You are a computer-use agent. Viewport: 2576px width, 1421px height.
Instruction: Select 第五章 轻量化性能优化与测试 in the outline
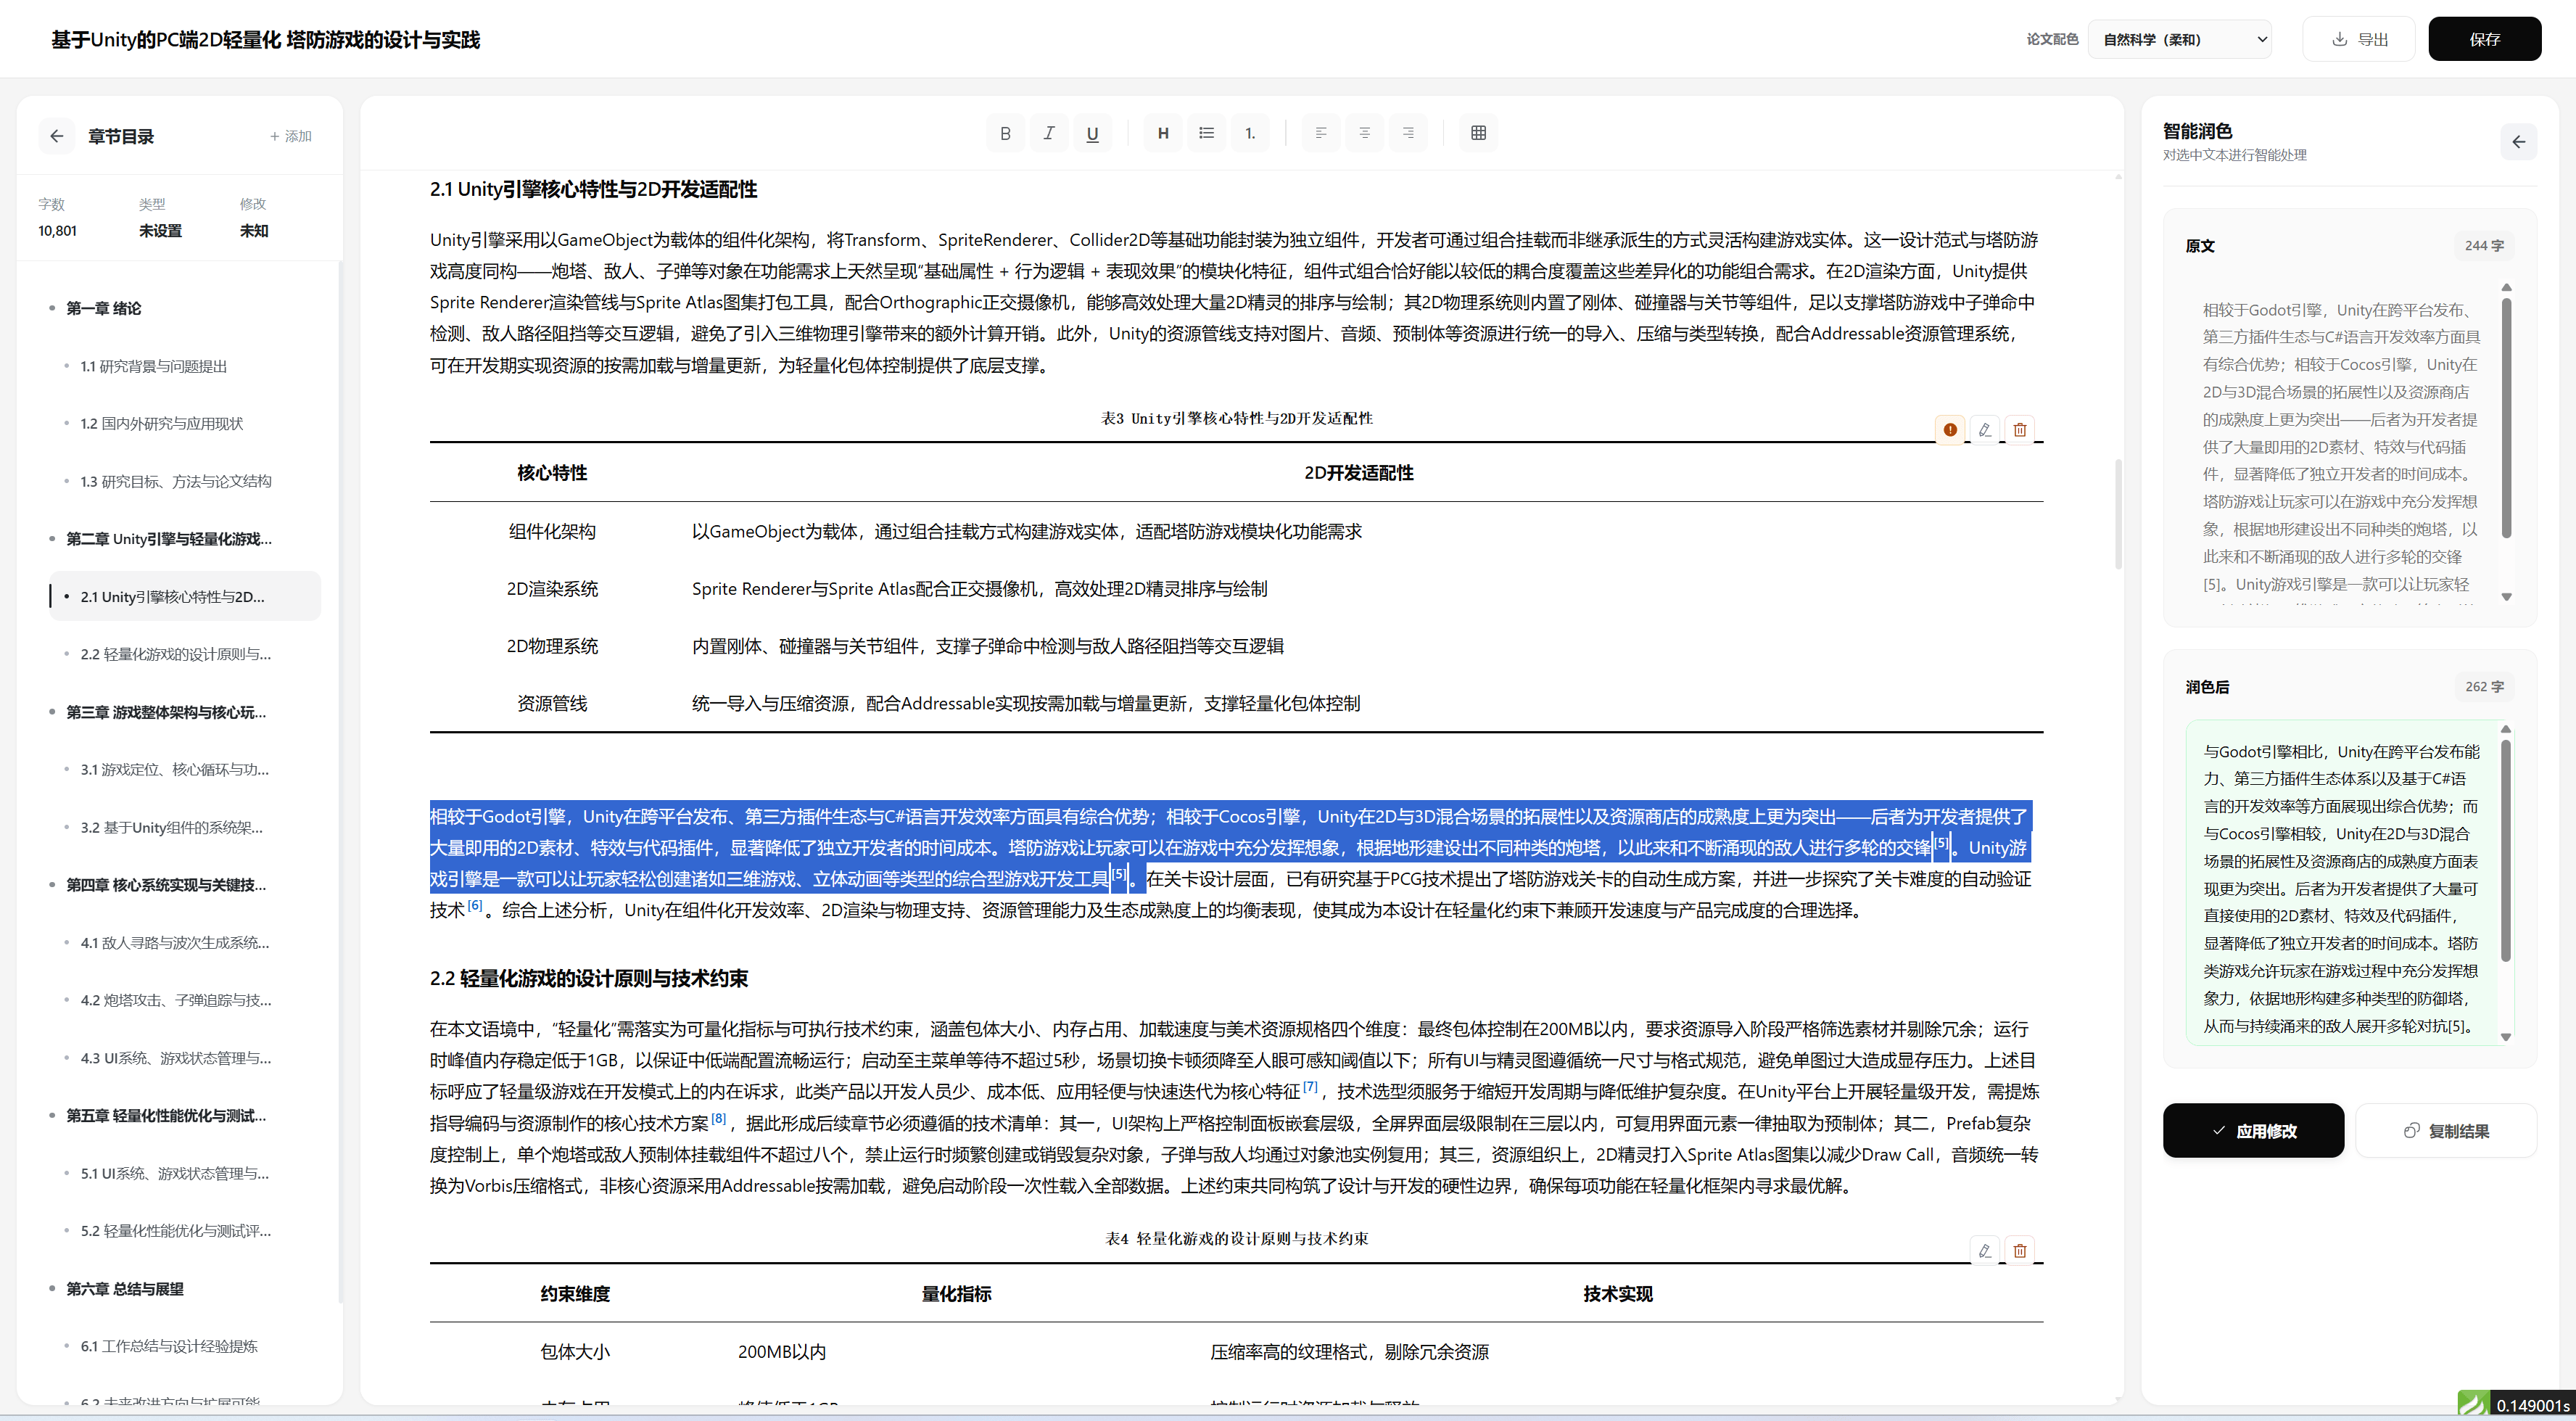pyautogui.click(x=166, y=1116)
